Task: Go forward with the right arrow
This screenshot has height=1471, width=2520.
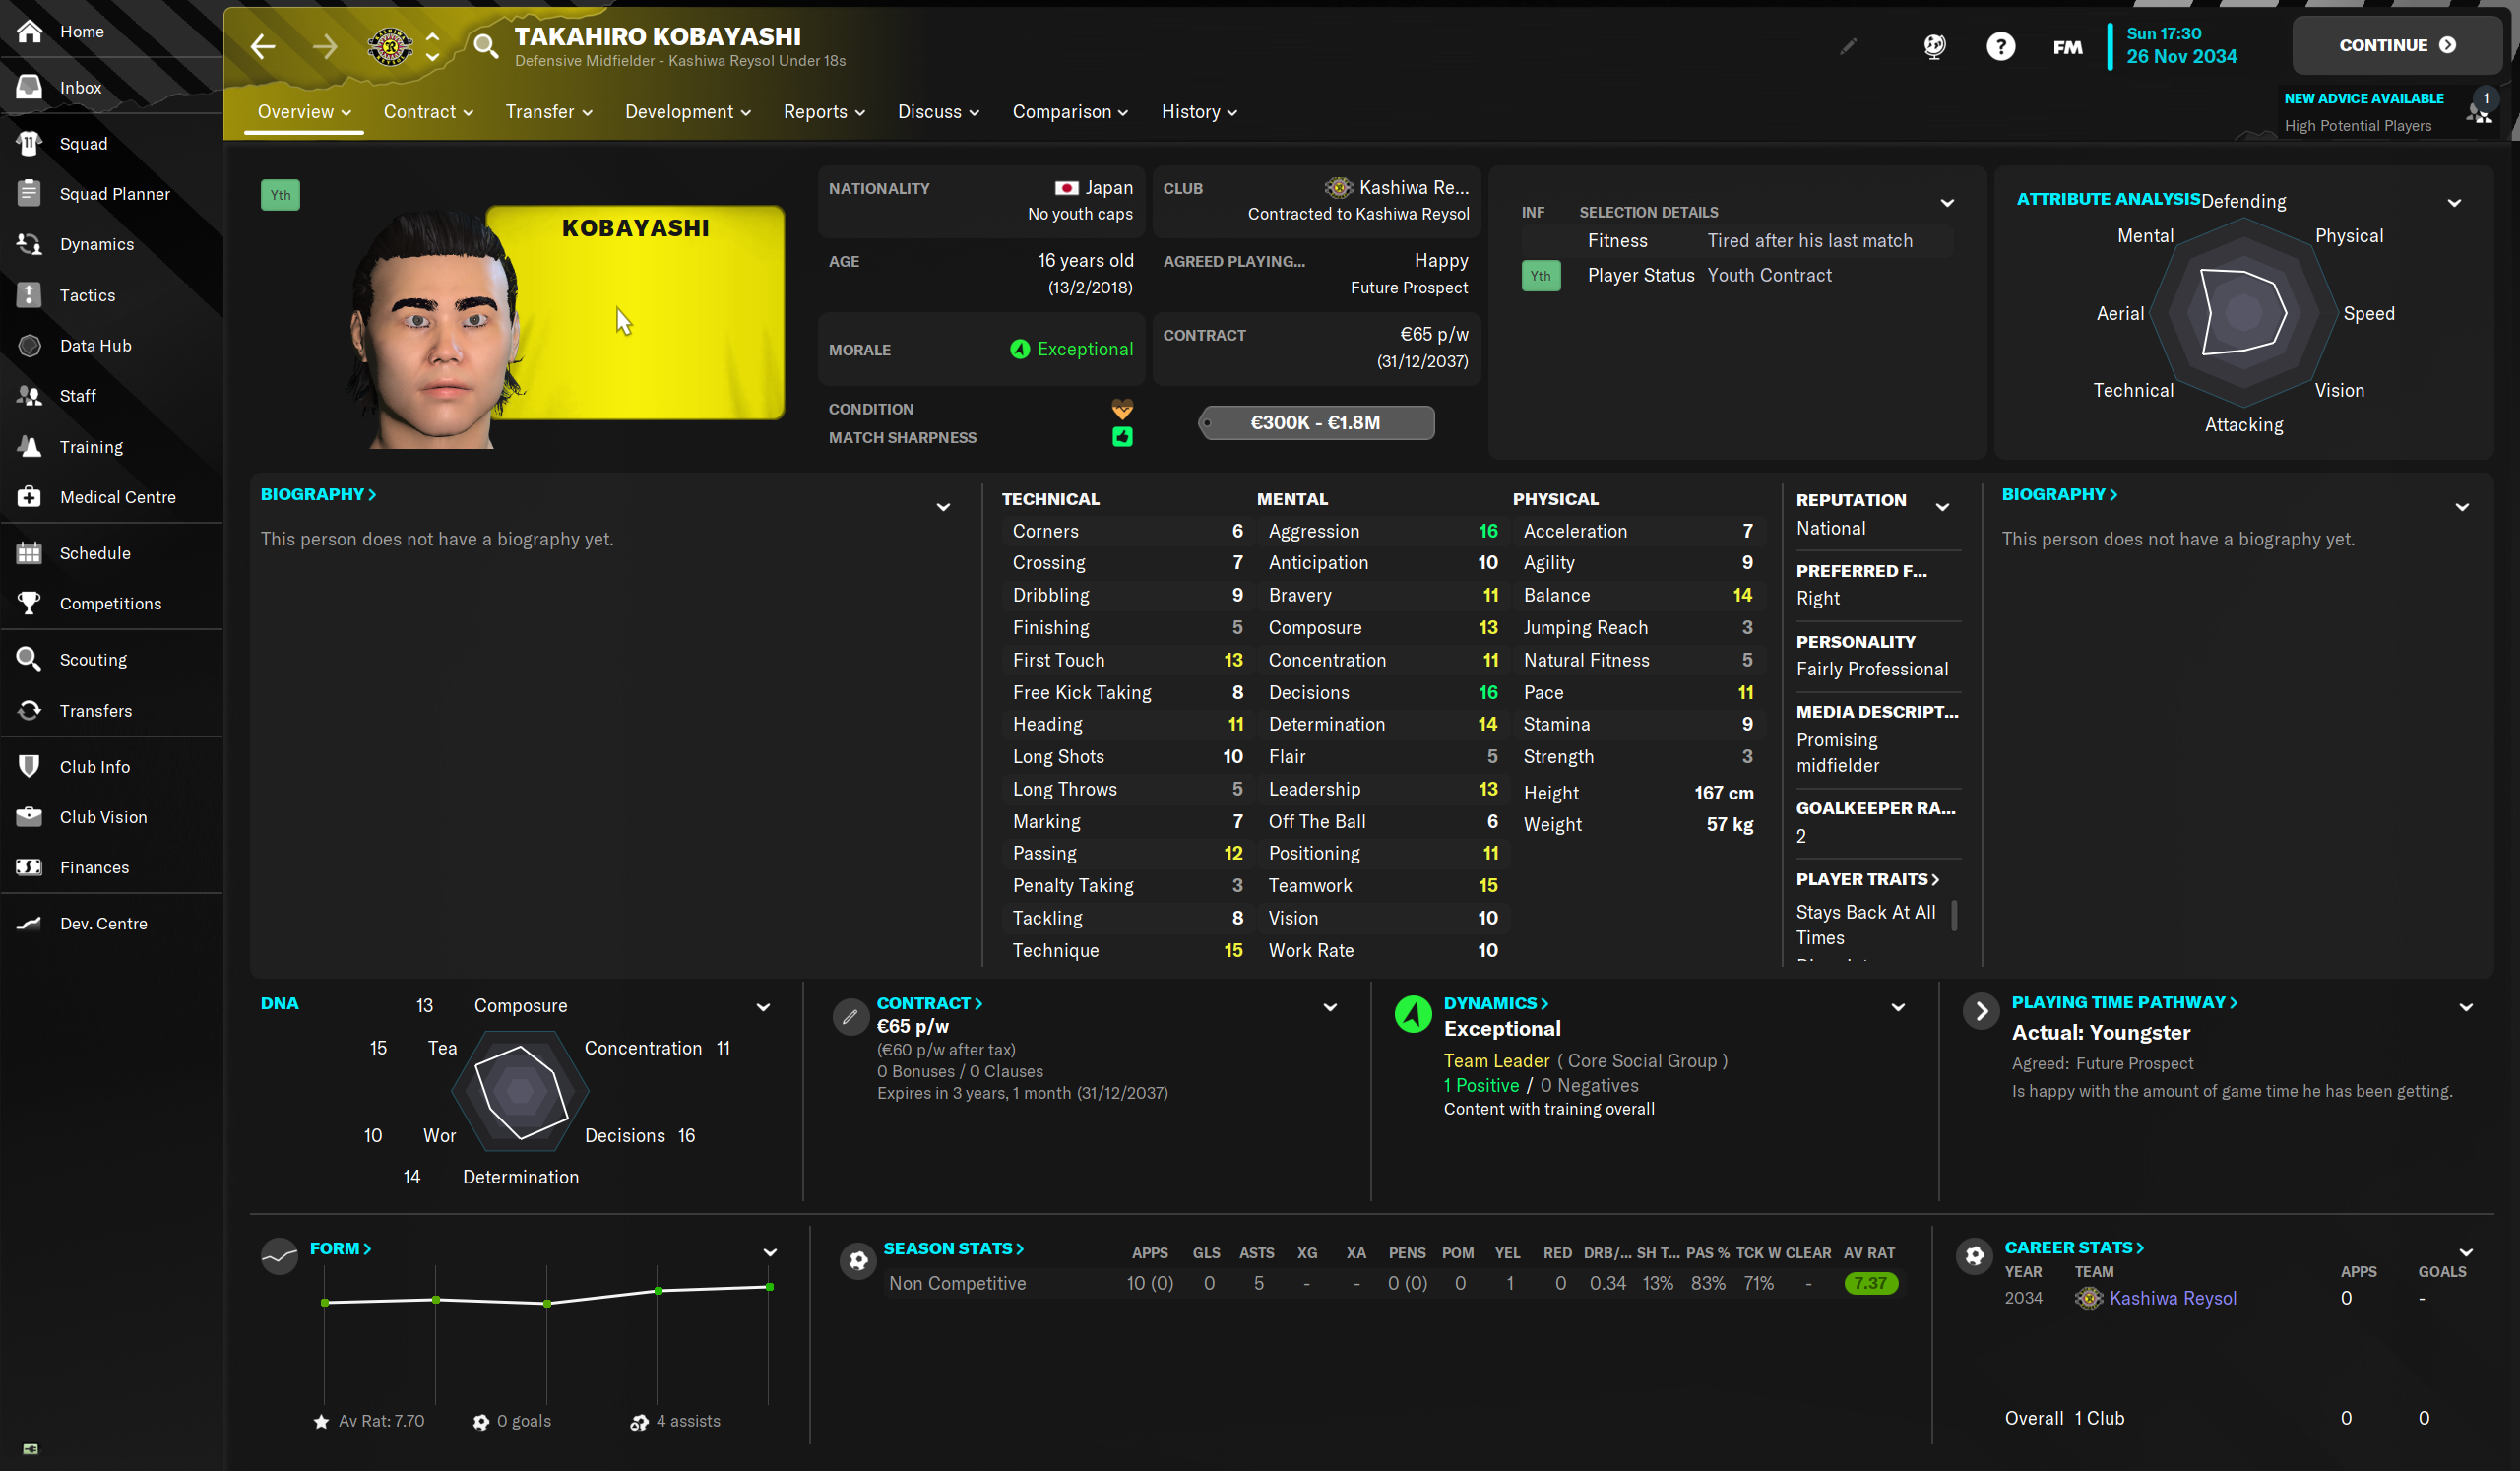Action: pos(325,46)
